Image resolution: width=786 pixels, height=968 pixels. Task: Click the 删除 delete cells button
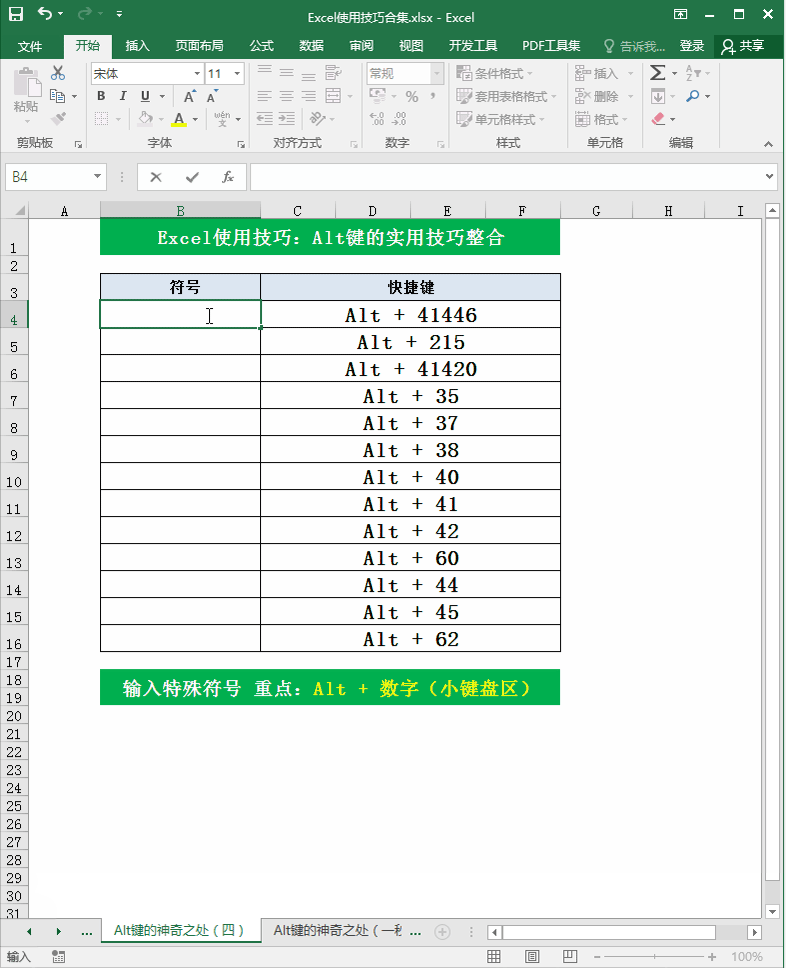tap(598, 96)
